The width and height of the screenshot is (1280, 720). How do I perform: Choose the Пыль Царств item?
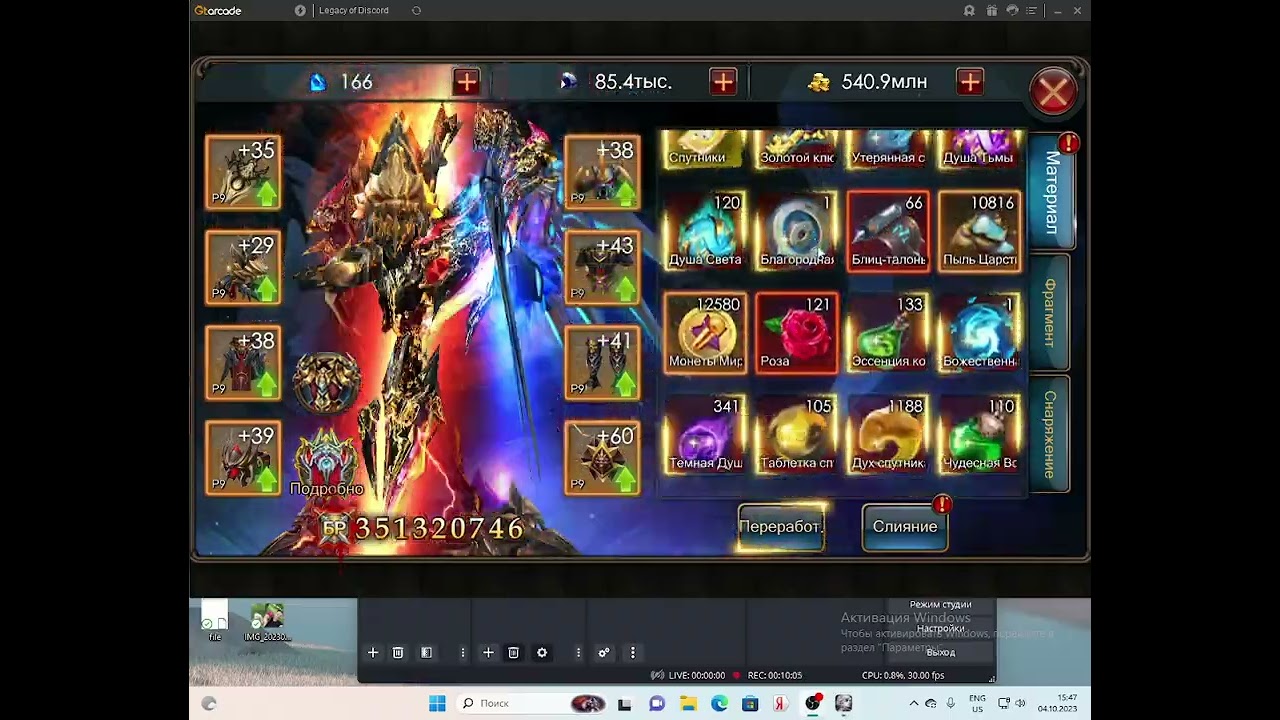point(980,231)
